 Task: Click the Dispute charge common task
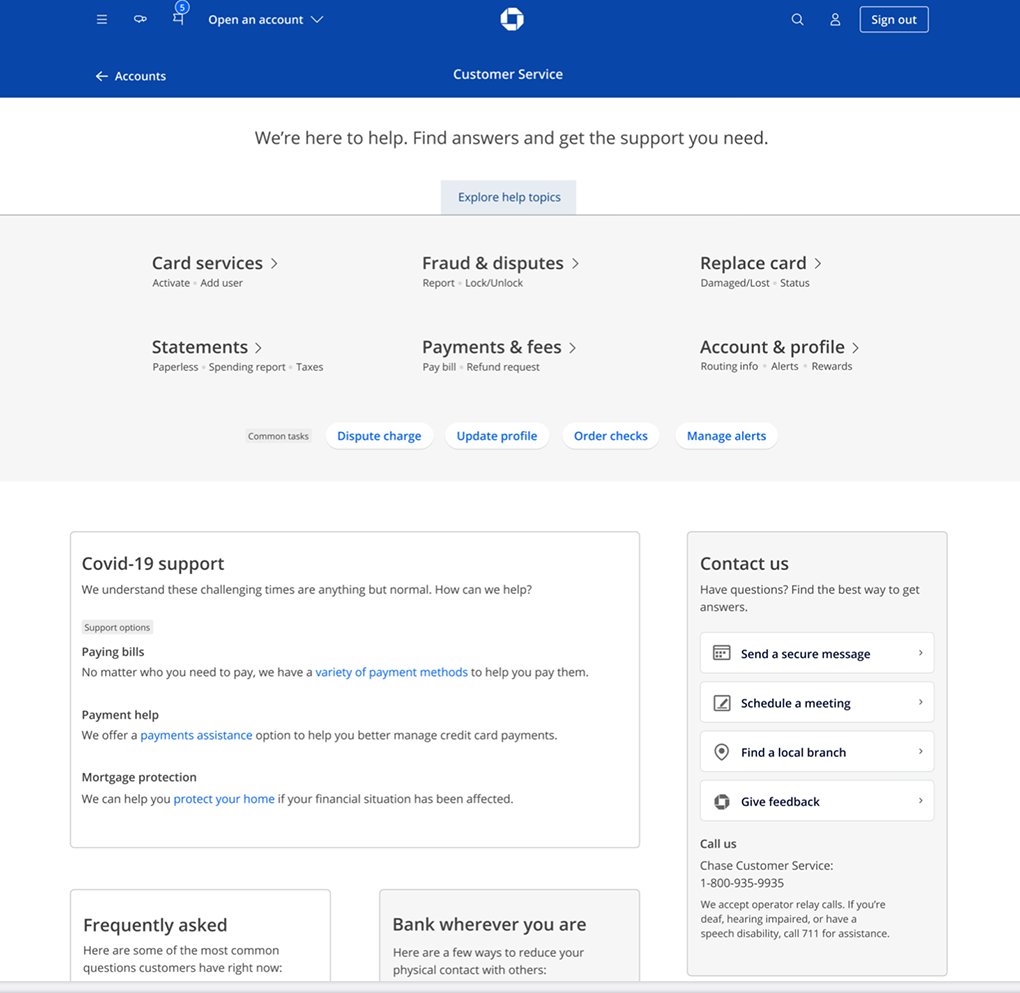[x=379, y=436]
